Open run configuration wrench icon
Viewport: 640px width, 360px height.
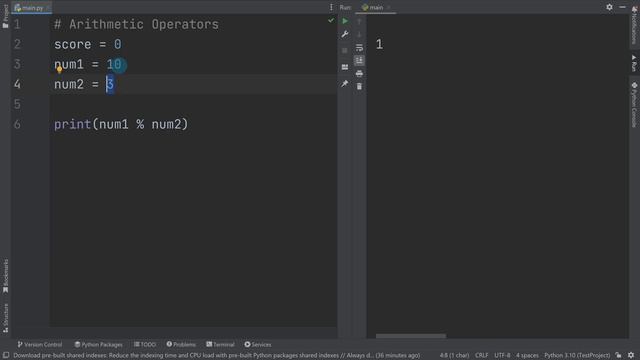pyautogui.click(x=345, y=34)
